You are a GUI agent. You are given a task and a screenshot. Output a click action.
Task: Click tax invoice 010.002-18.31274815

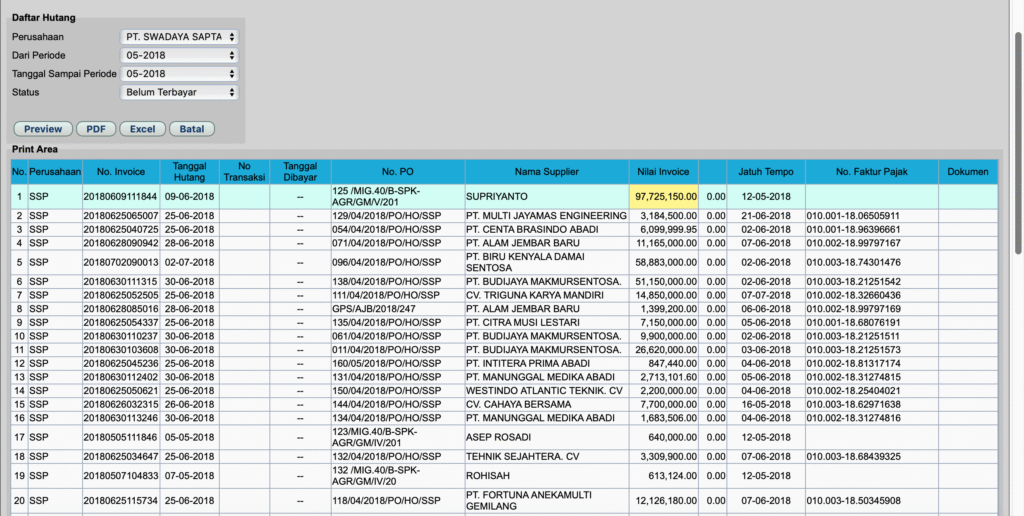(853, 377)
